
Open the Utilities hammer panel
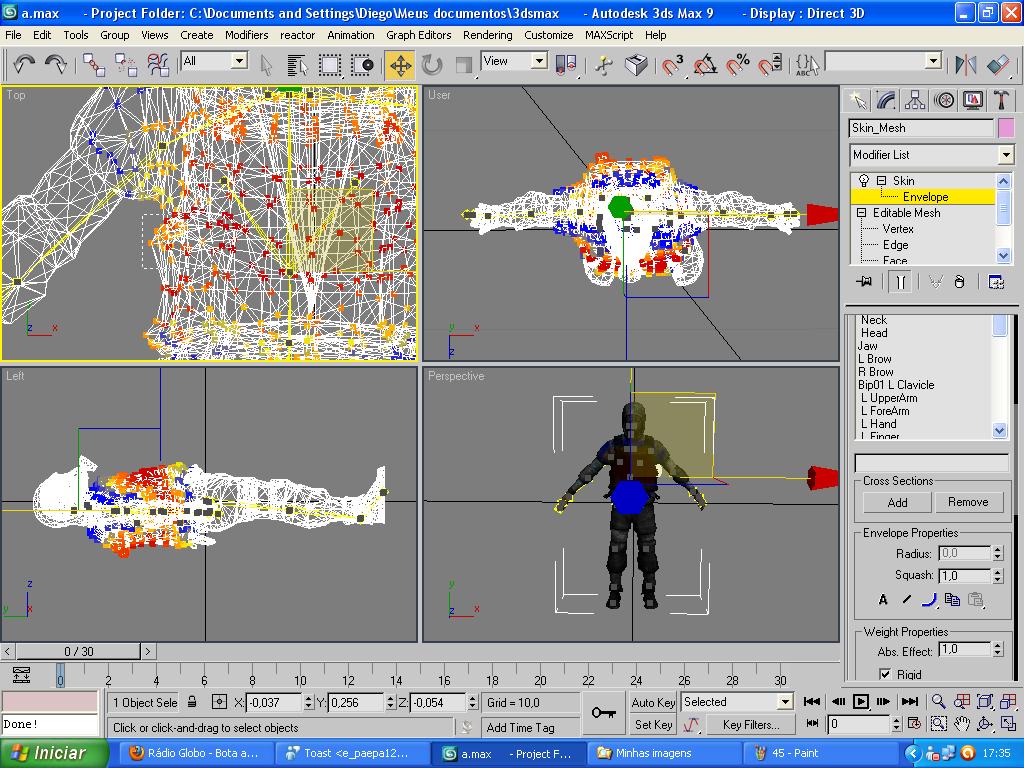tap(1001, 100)
